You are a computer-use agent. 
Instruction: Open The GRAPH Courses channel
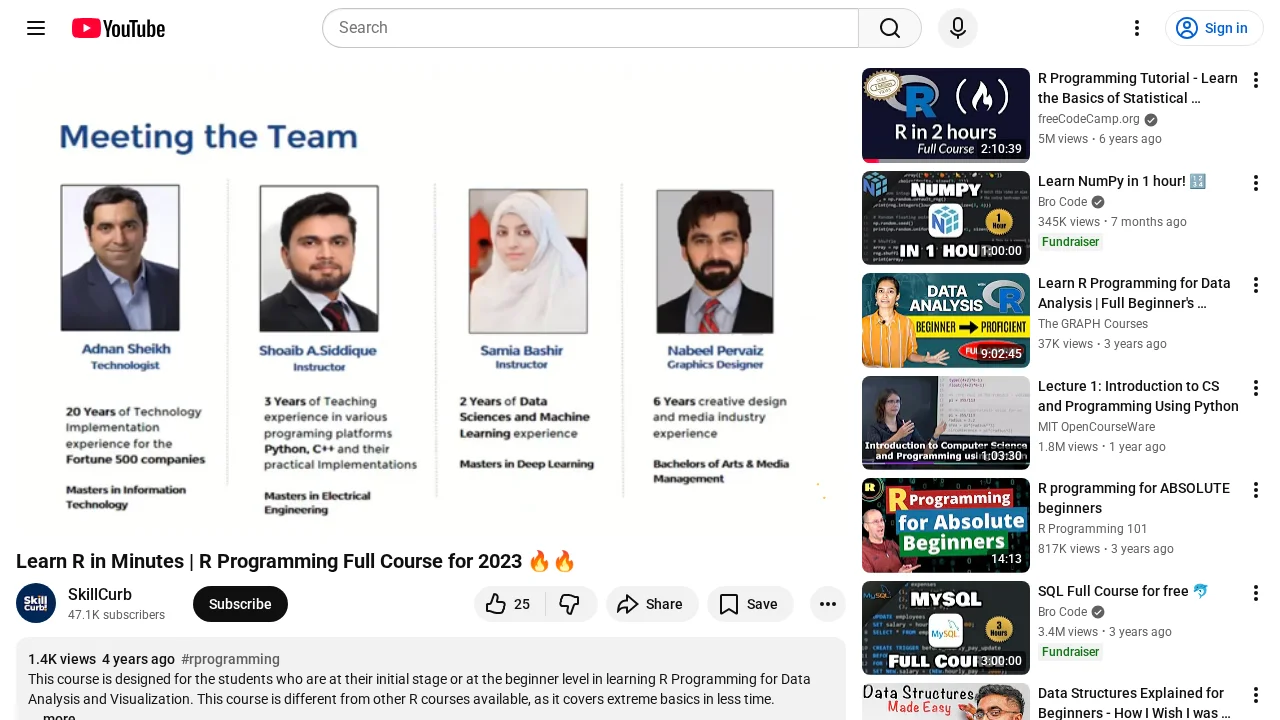tap(1093, 324)
